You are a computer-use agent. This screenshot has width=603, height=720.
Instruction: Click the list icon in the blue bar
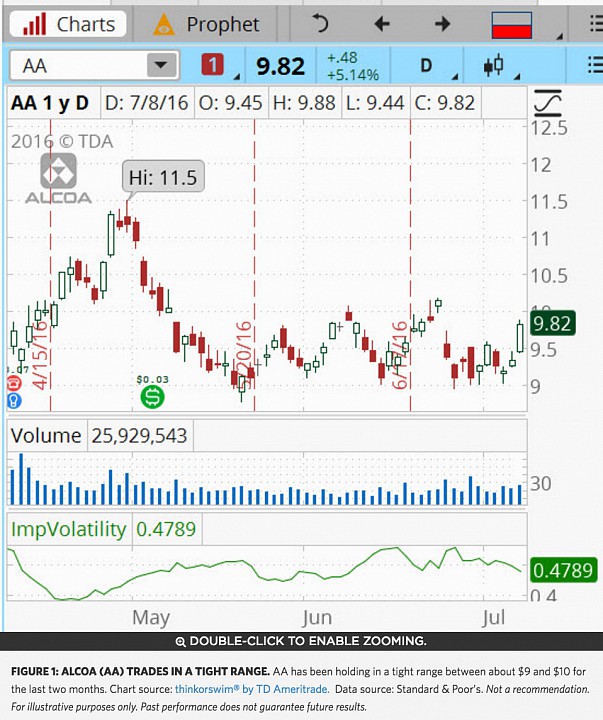pos(595,66)
